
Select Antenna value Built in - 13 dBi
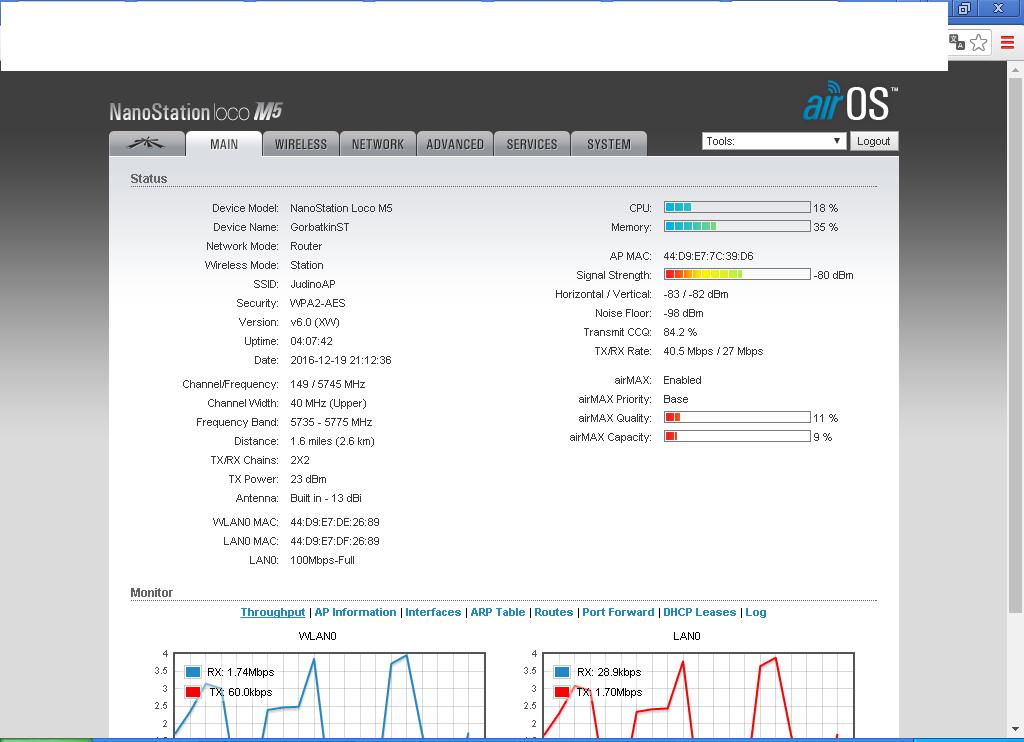(326, 498)
